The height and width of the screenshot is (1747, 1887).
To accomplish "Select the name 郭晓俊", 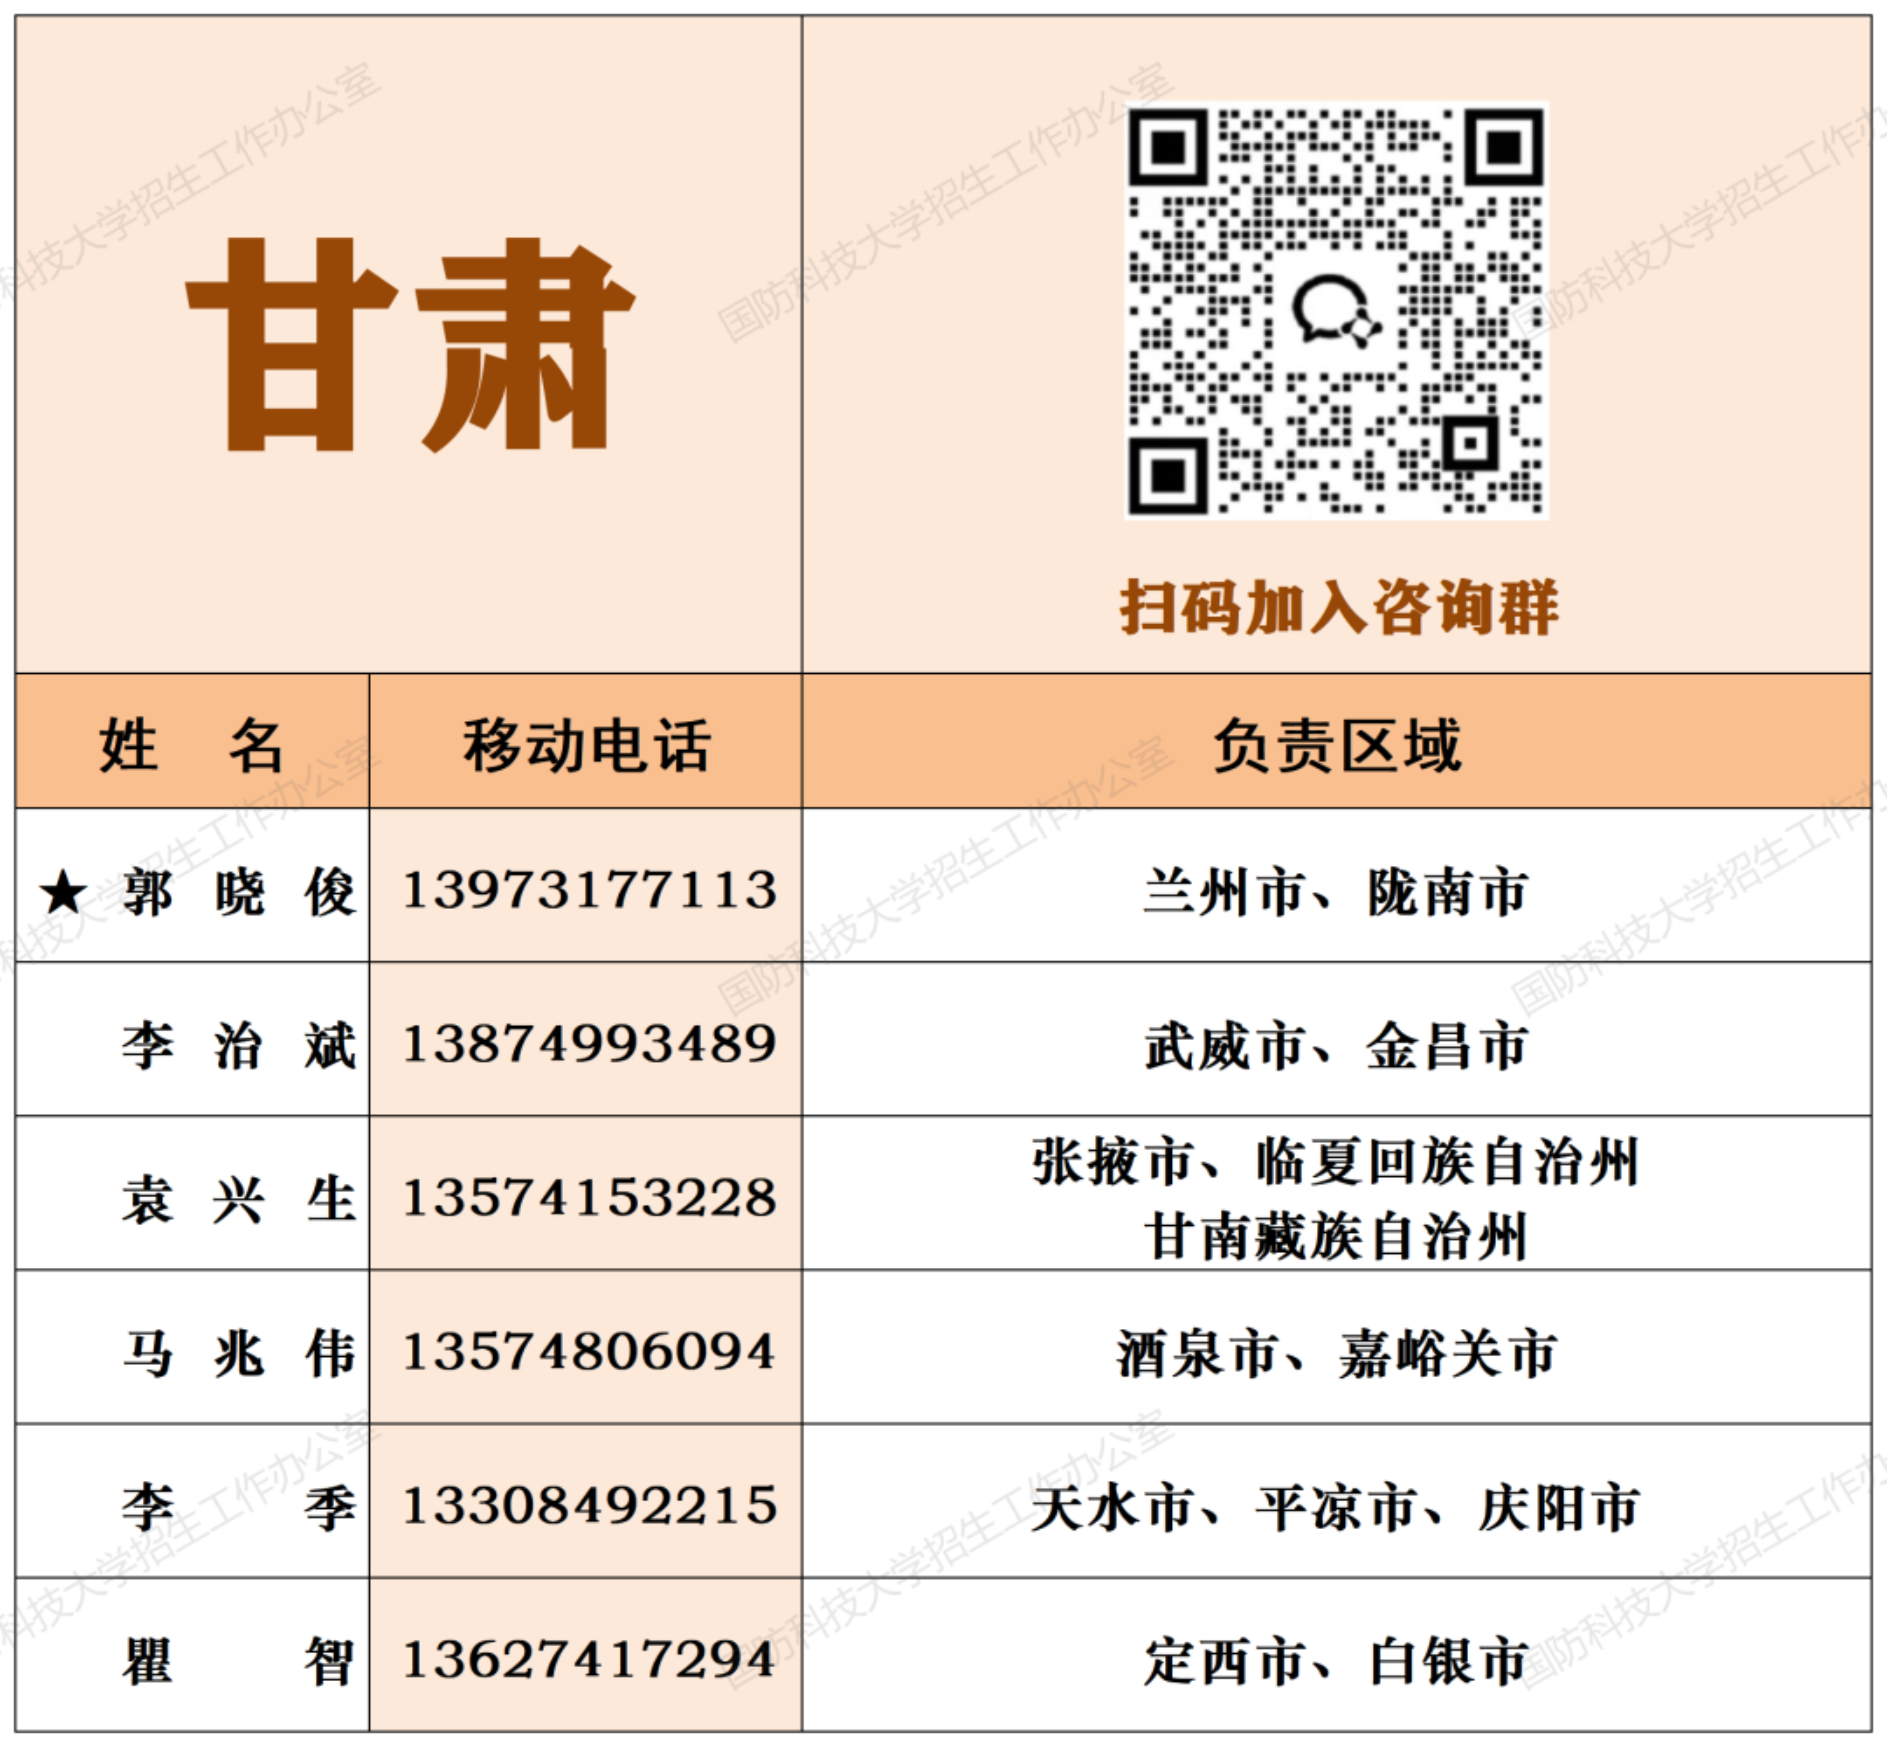I will coord(238,892).
